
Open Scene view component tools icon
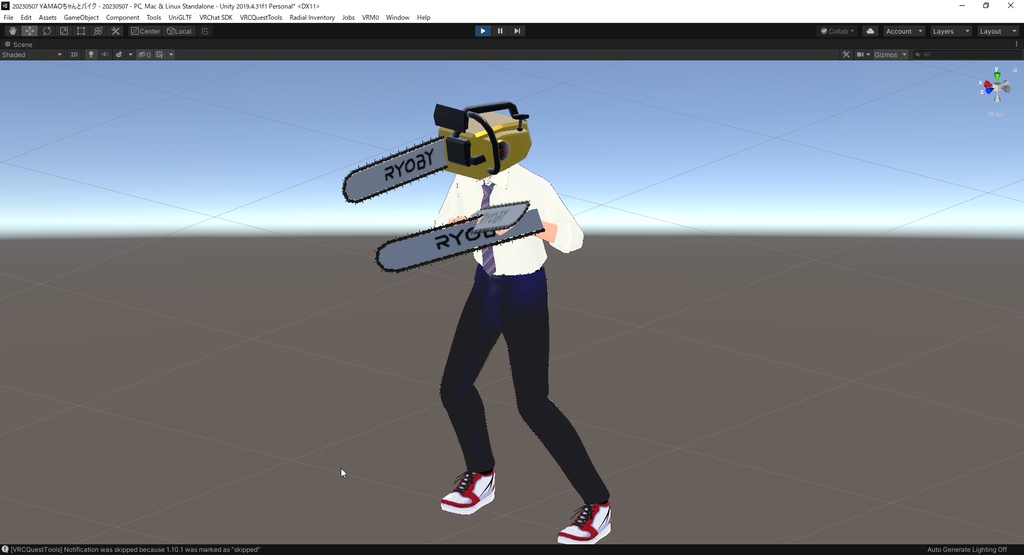(846, 55)
